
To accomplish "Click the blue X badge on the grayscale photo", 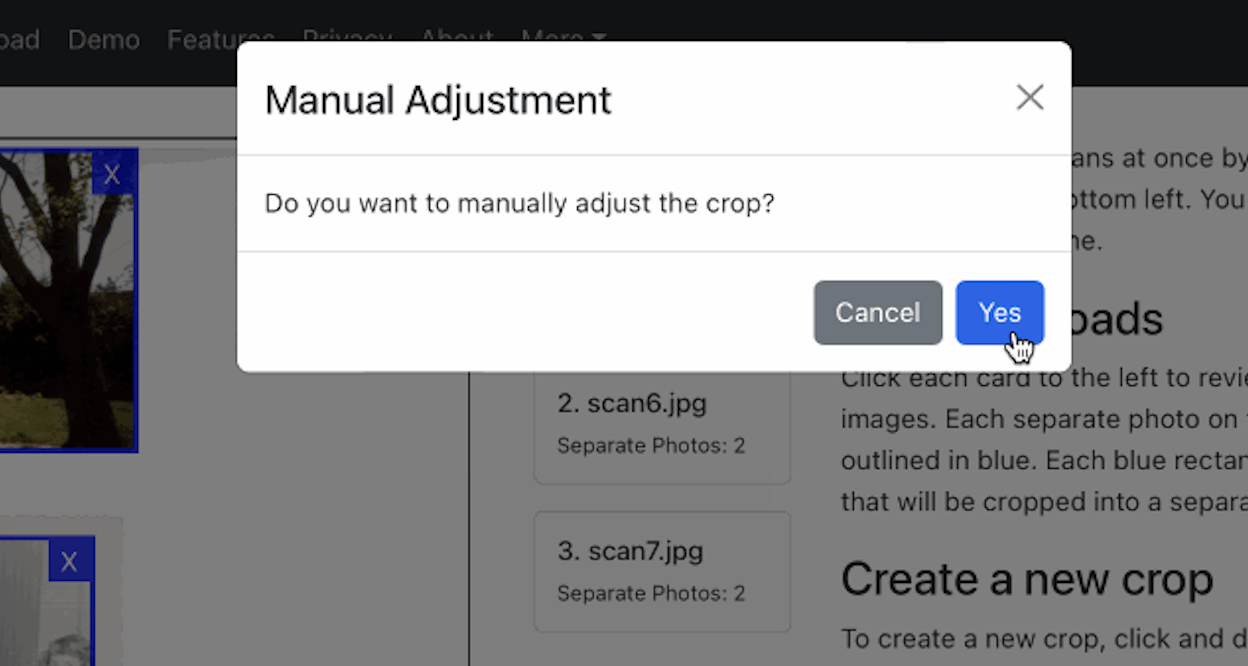I will (x=69, y=561).
